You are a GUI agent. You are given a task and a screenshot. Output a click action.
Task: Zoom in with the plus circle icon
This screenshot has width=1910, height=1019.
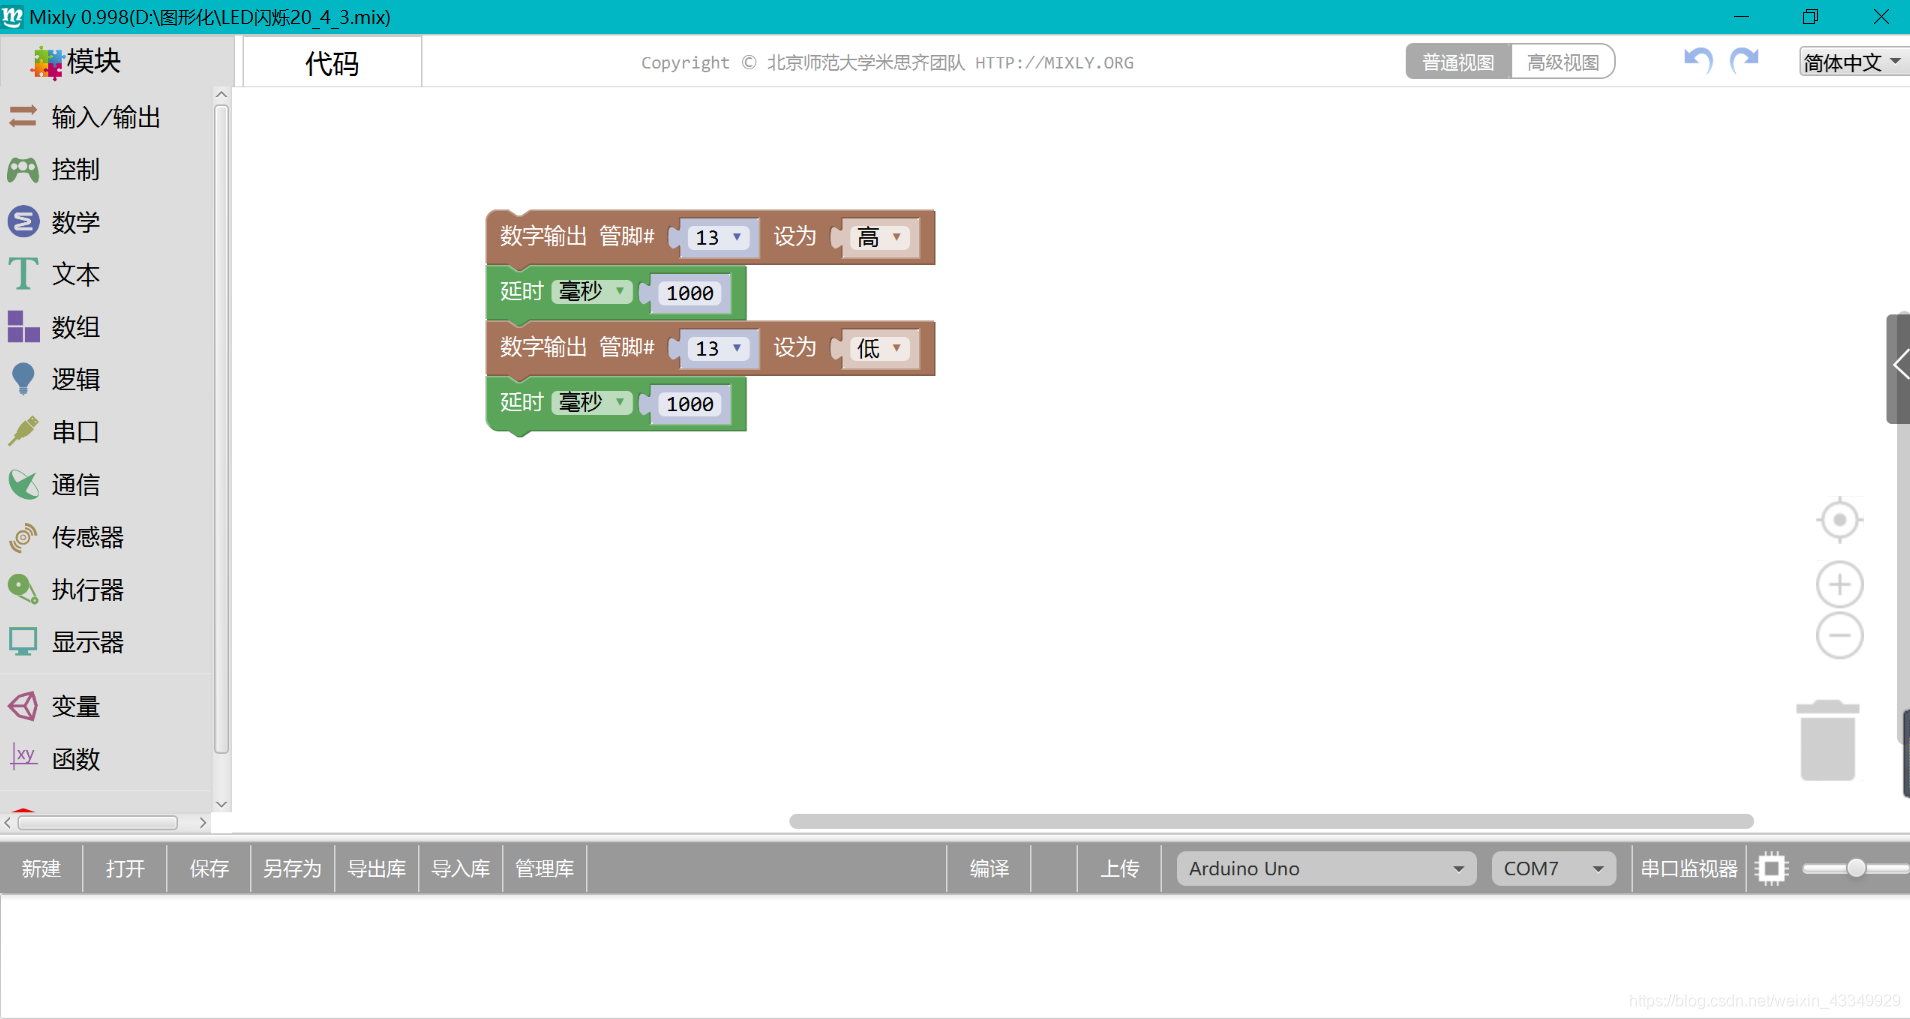[x=1839, y=585]
